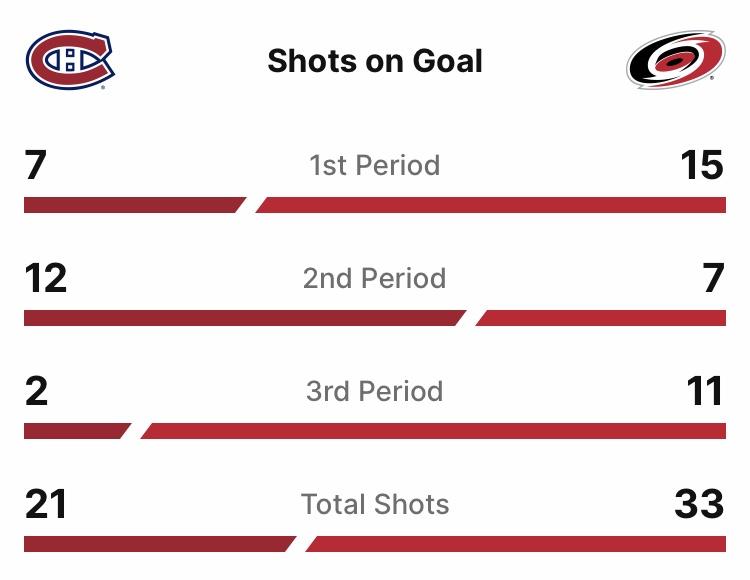Select the 1st Period label
Viewport: 750px width, 580px height.
coord(375,165)
